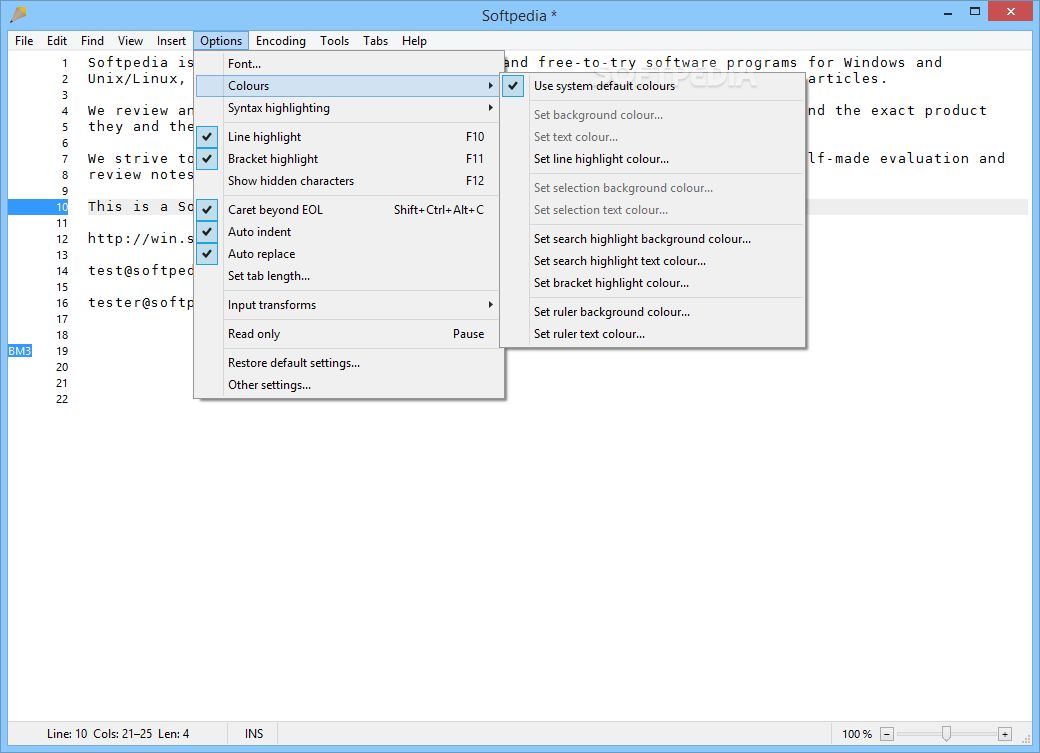This screenshot has width=1040, height=753.
Task: Select Set tab length...
Action: (350, 275)
